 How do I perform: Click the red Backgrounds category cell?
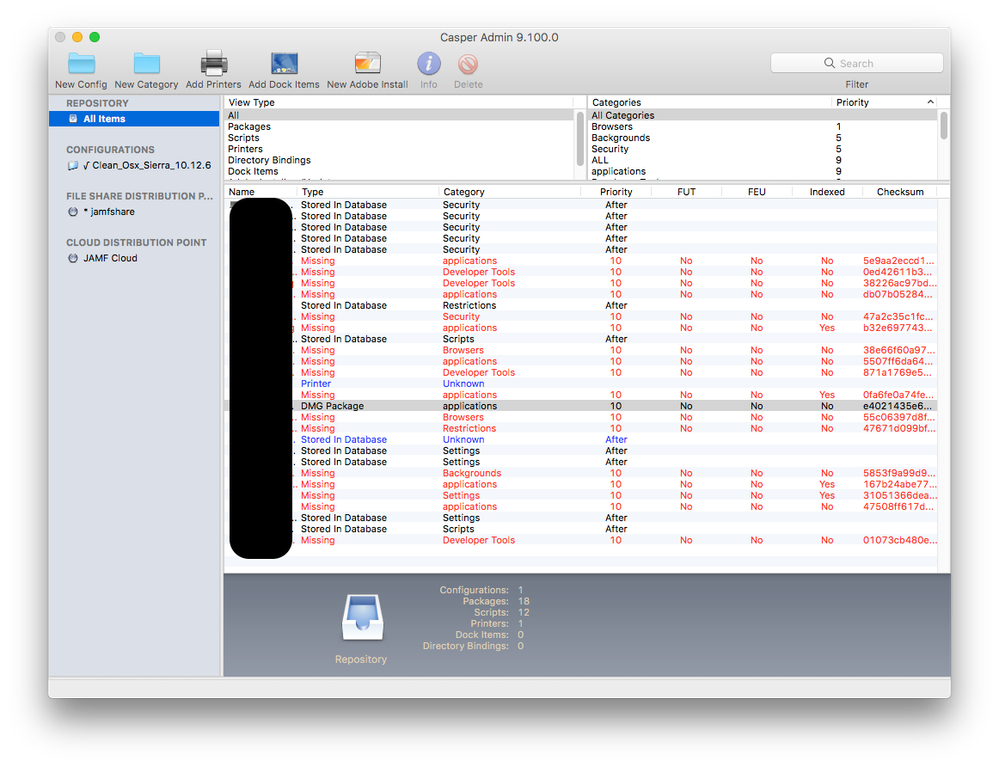(x=472, y=473)
